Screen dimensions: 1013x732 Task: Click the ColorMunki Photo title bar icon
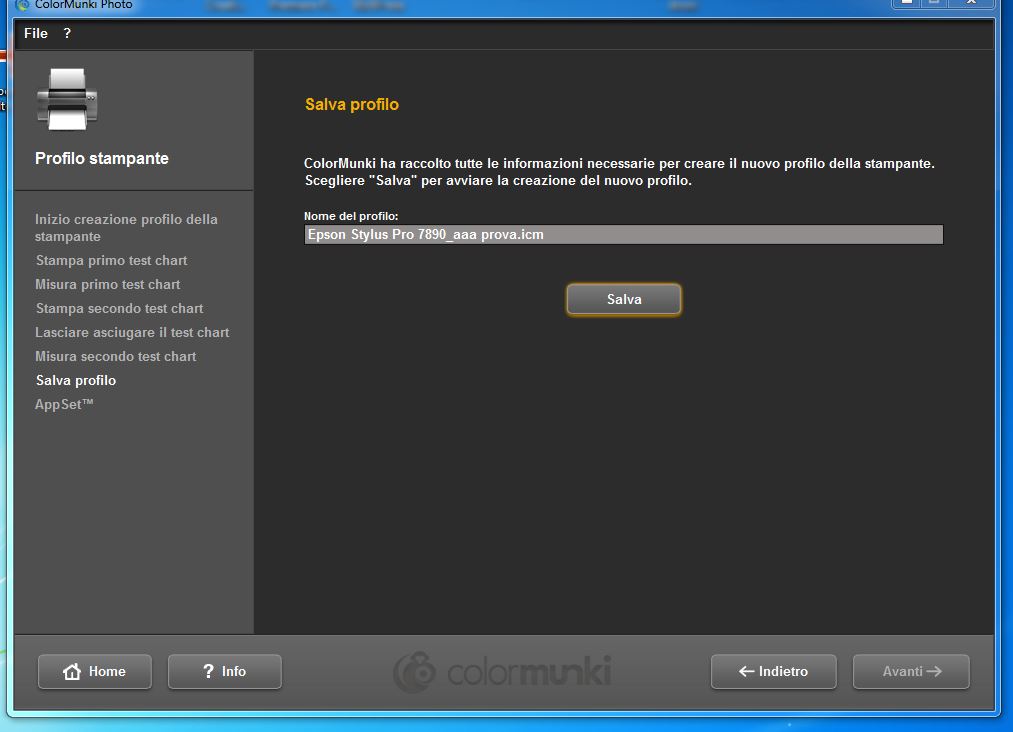coord(23,5)
